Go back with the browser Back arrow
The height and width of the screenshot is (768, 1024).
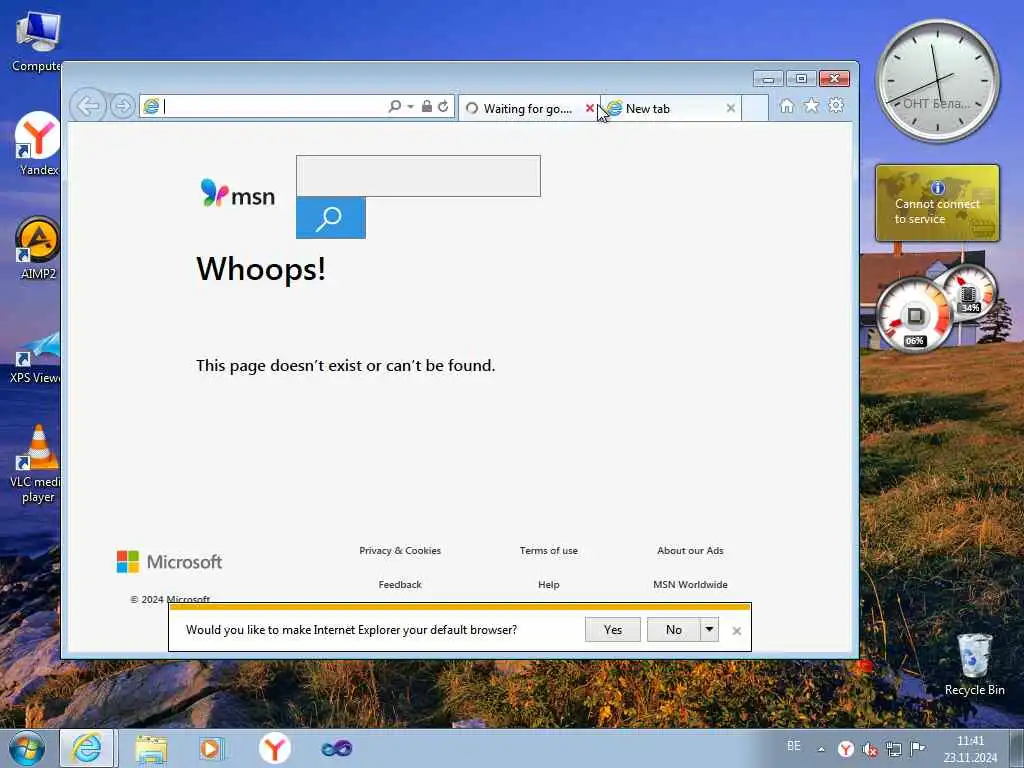[x=88, y=106]
